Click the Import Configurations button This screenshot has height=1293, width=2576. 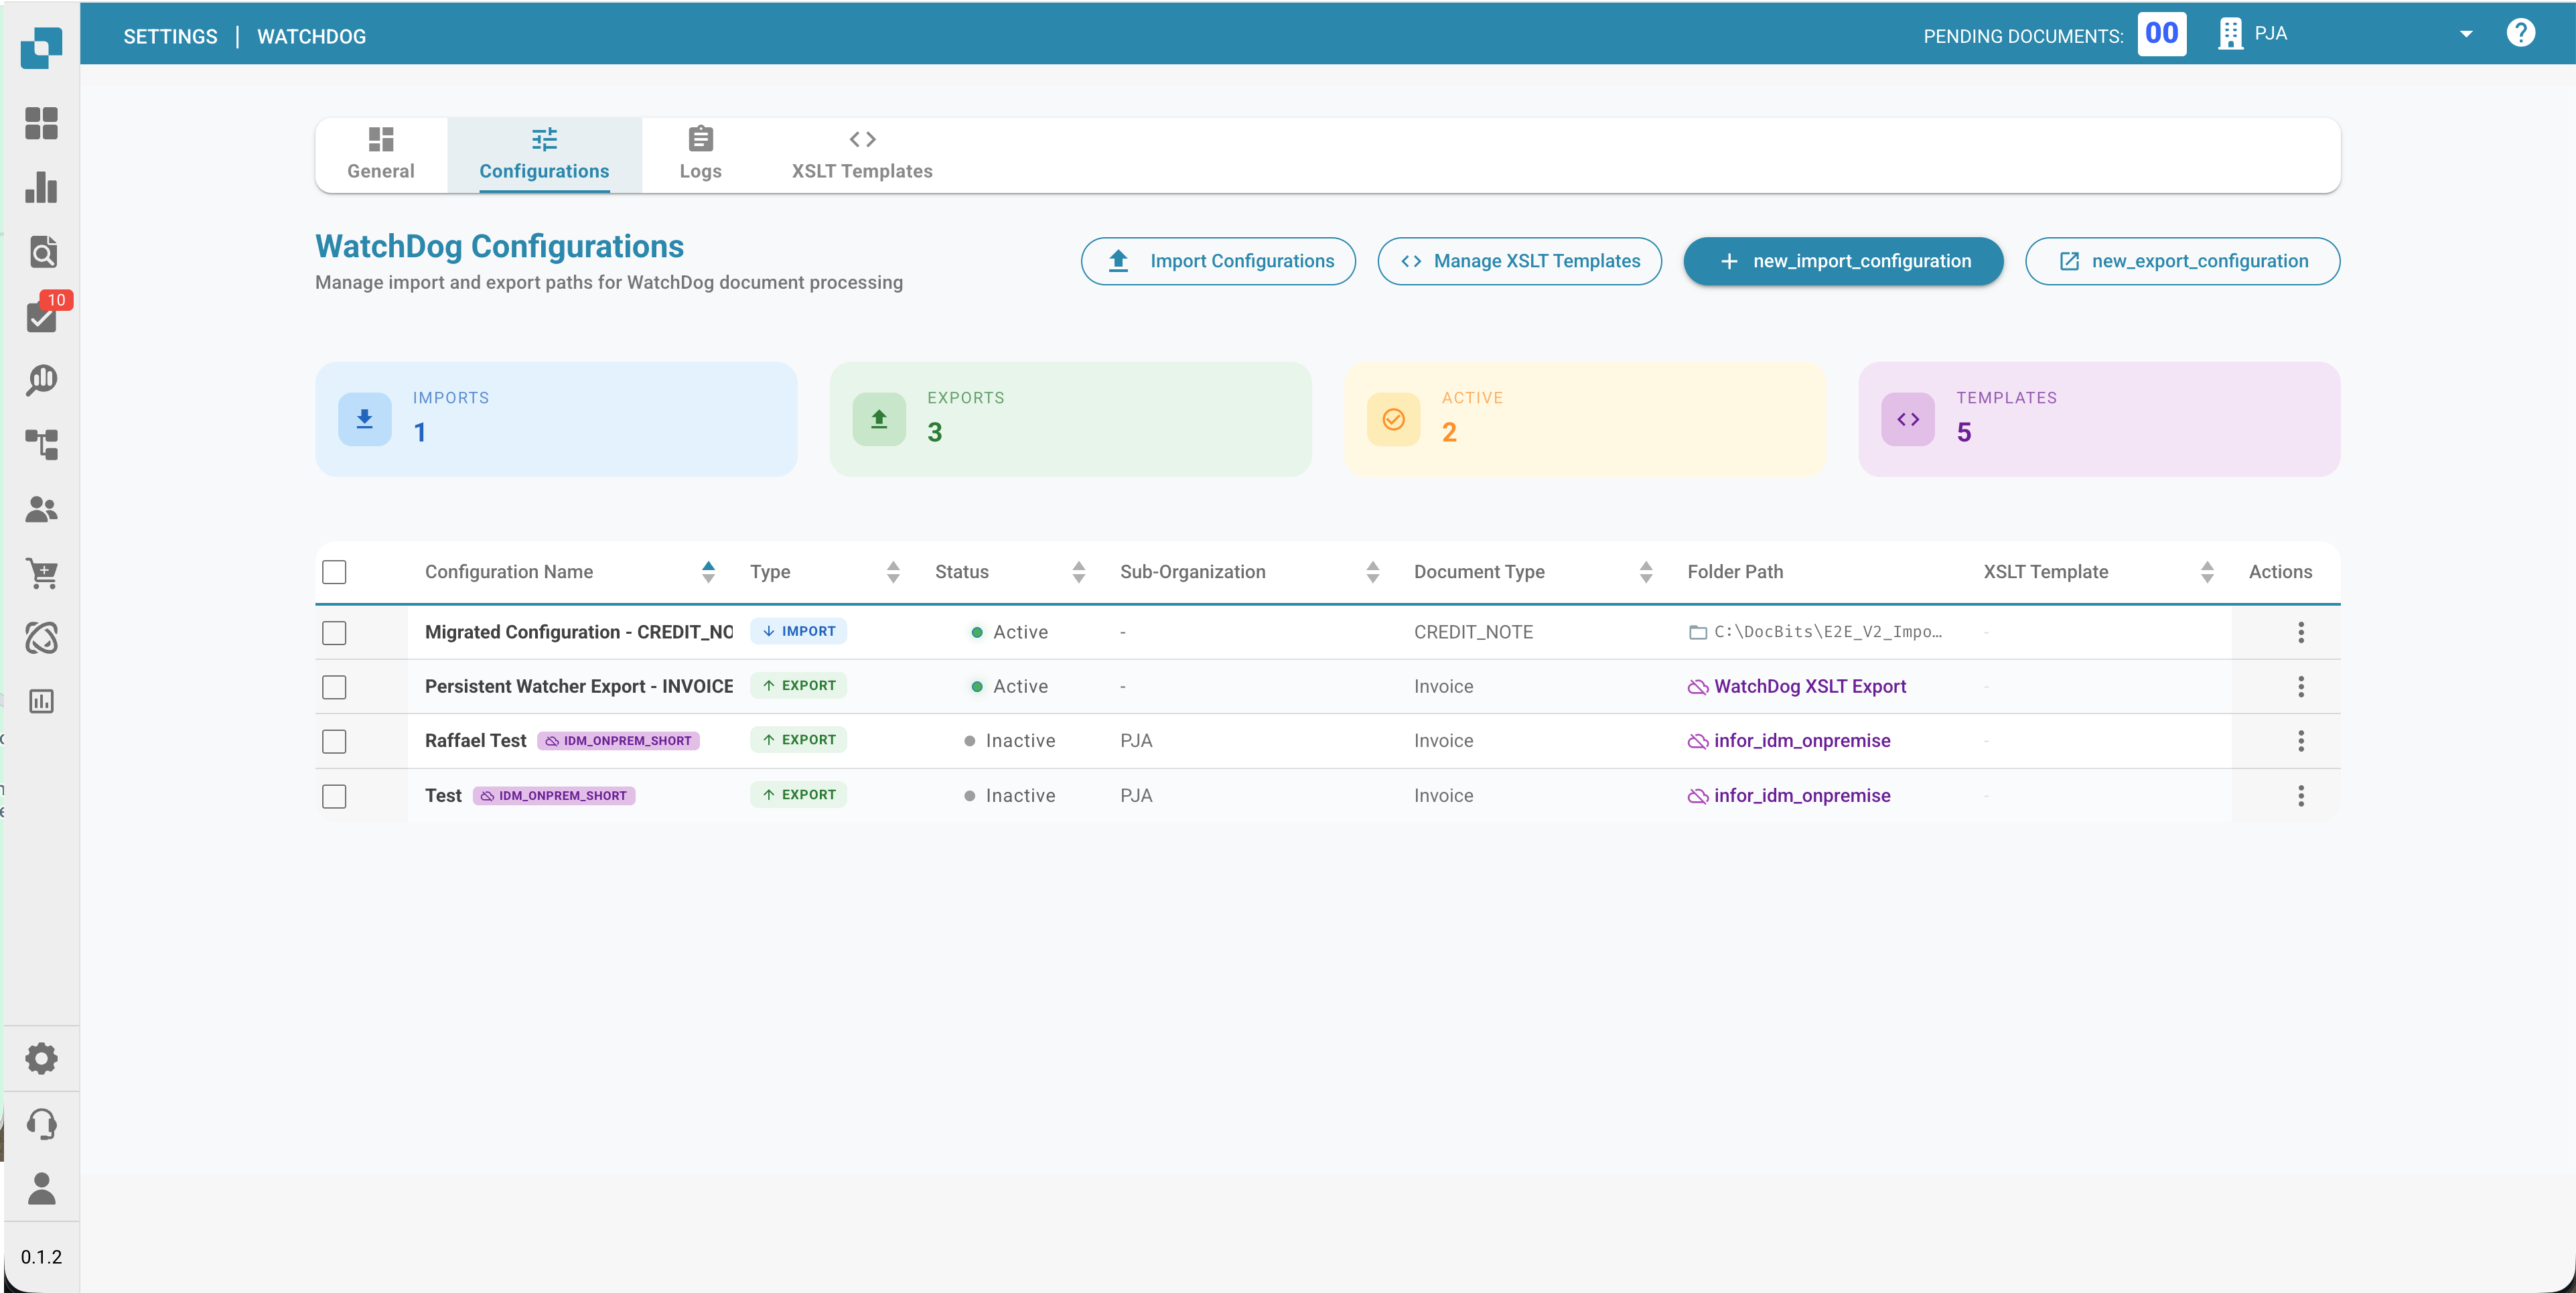tap(1218, 261)
